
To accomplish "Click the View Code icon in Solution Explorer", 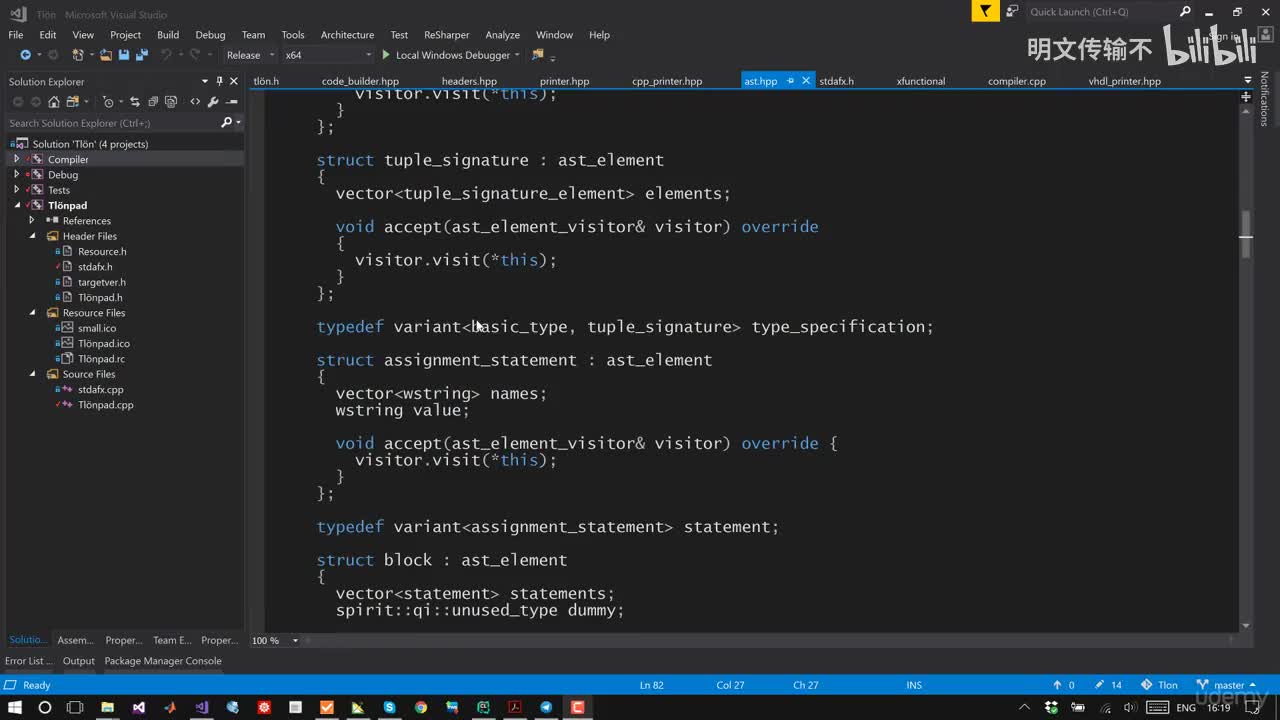I will (195, 102).
